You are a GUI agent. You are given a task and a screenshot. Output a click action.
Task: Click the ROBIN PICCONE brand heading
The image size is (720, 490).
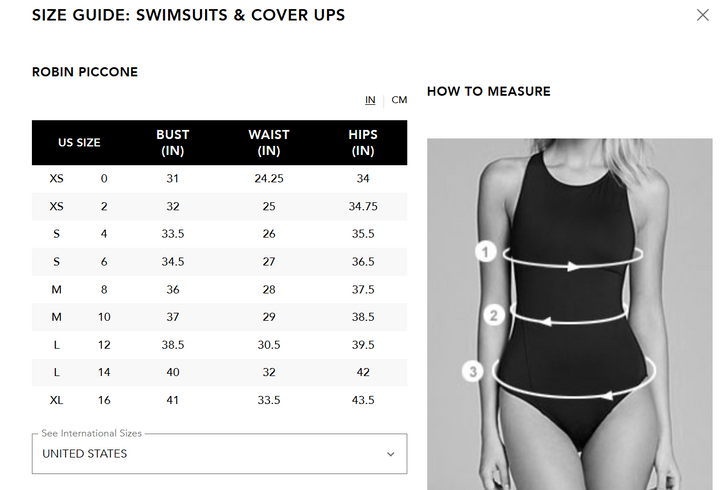(x=85, y=72)
